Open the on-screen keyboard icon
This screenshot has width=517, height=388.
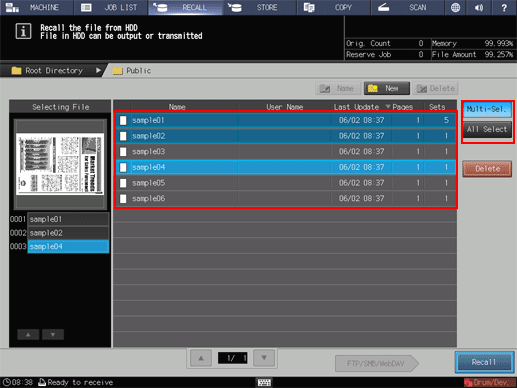click(x=264, y=383)
